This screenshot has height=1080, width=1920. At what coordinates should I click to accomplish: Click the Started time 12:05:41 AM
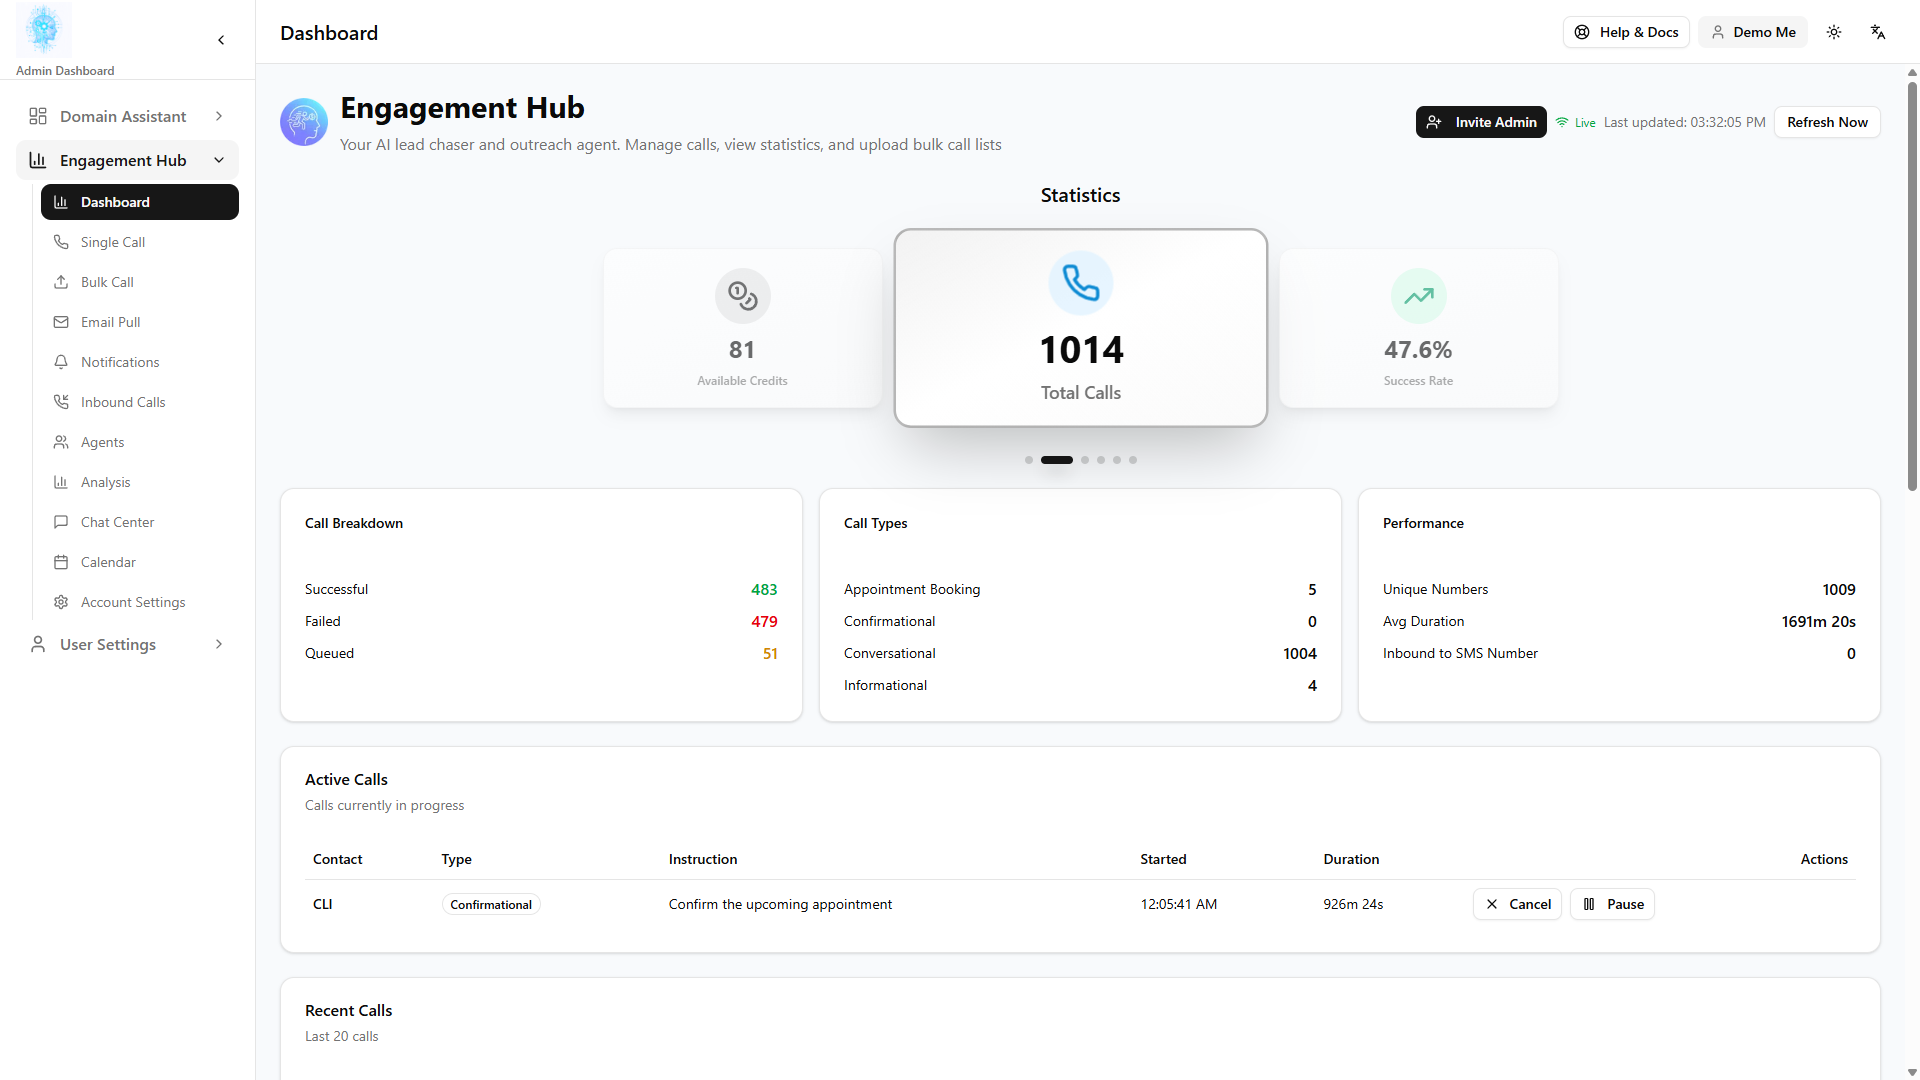click(1179, 904)
